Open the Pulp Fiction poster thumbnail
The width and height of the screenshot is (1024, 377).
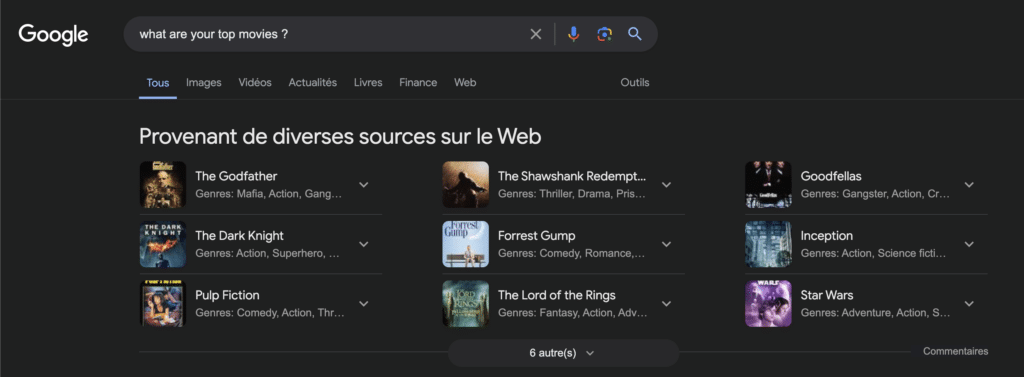pos(163,304)
